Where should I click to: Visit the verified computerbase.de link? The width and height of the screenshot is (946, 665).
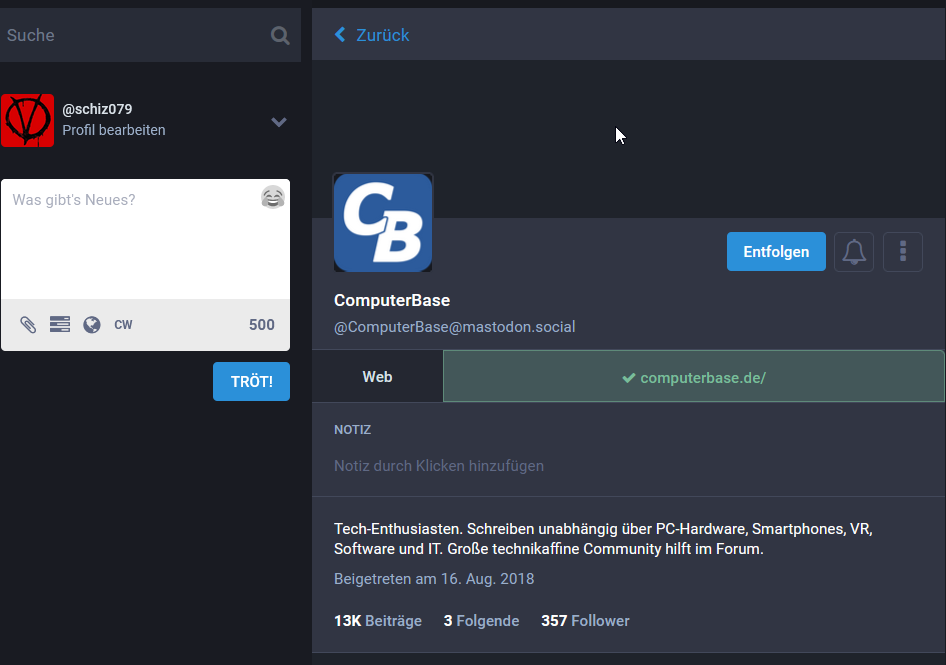pyautogui.click(x=693, y=377)
